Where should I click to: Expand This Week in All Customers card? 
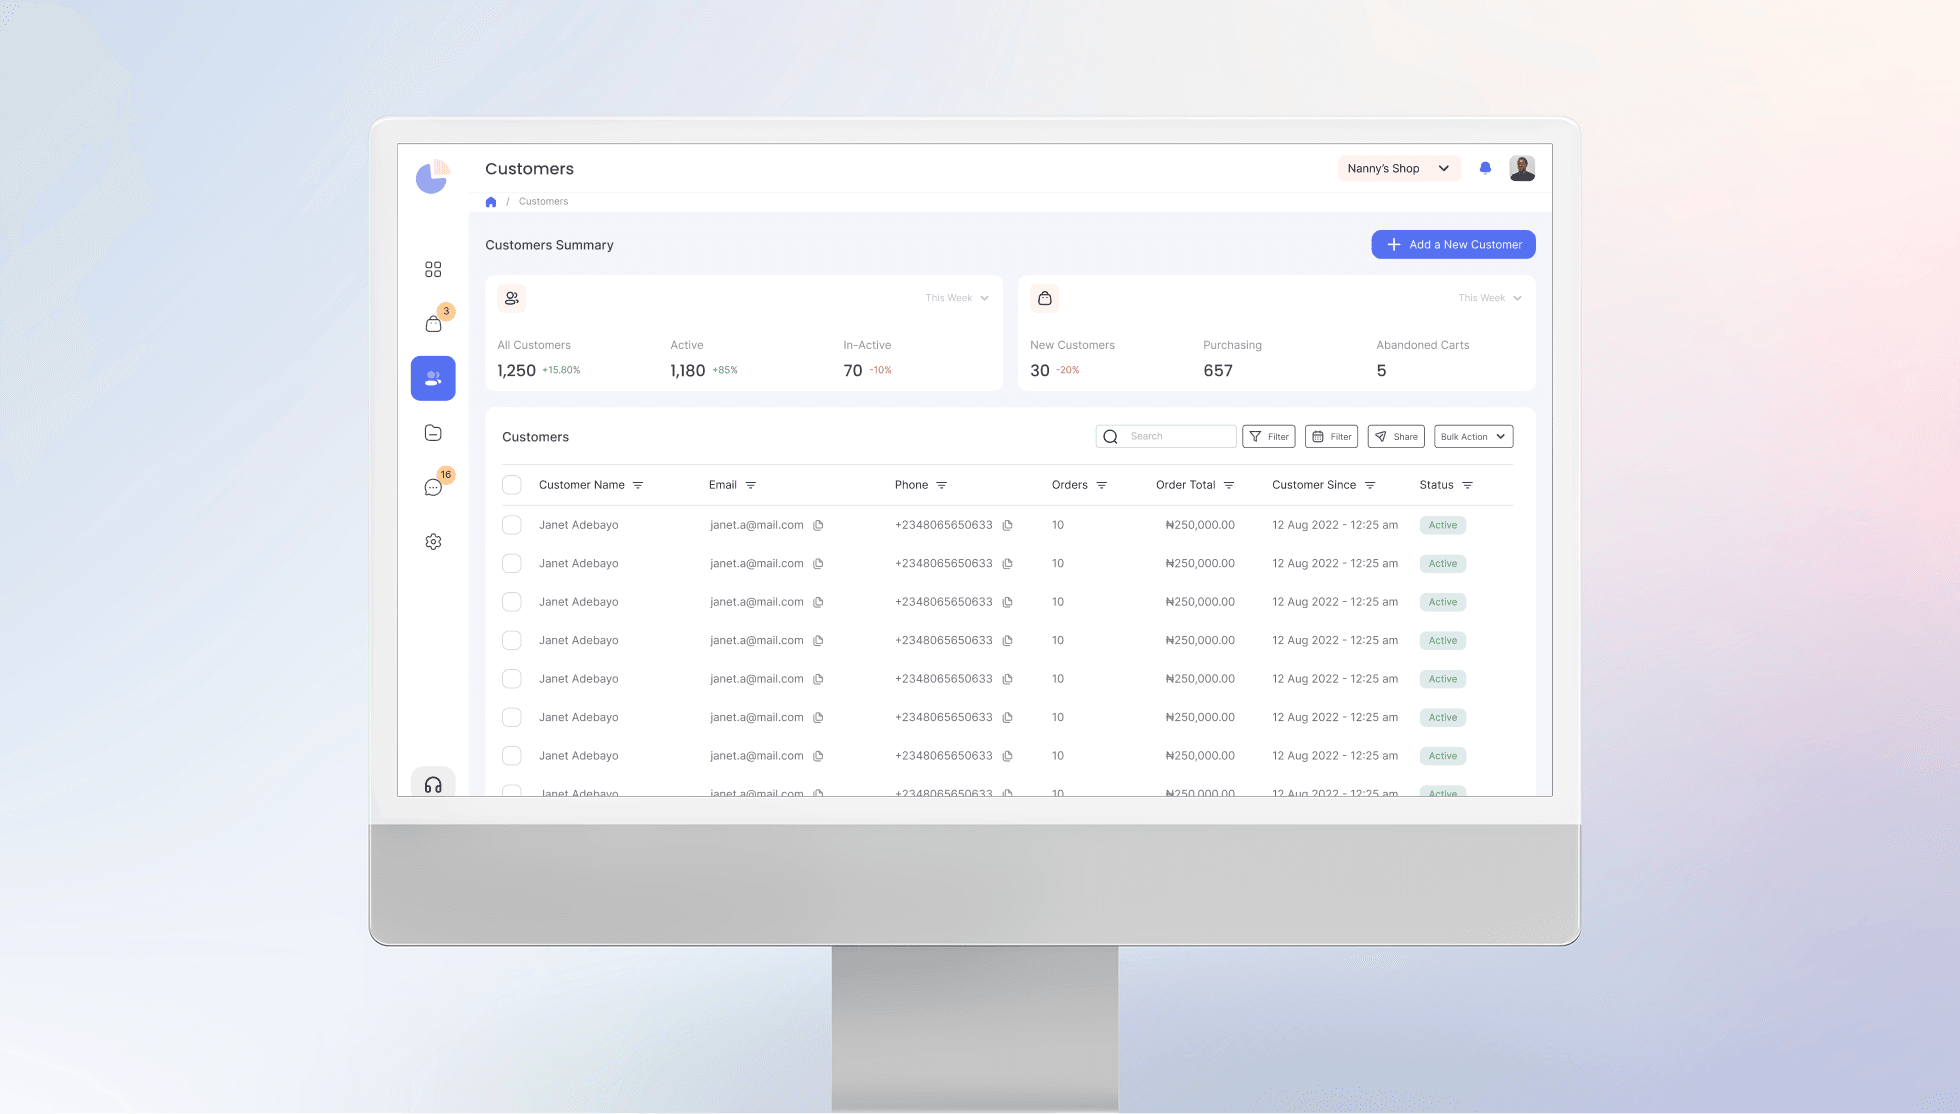point(957,298)
